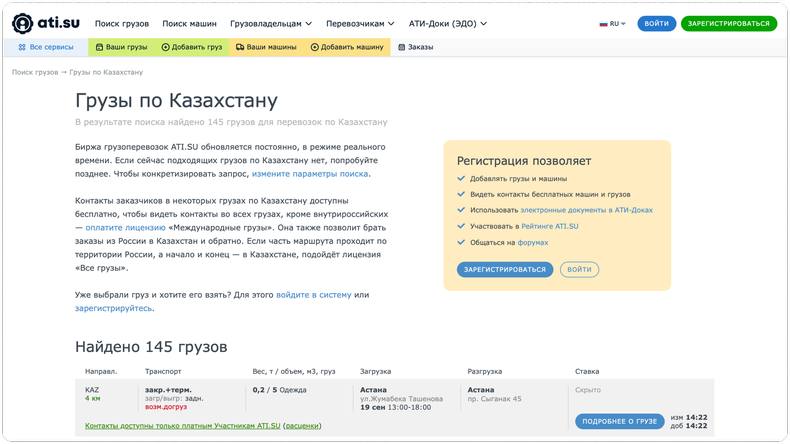Click the ПОДРОБНЕЕ О ГРУЗЕ button
This screenshot has height=444, width=790.
coord(619,421)
